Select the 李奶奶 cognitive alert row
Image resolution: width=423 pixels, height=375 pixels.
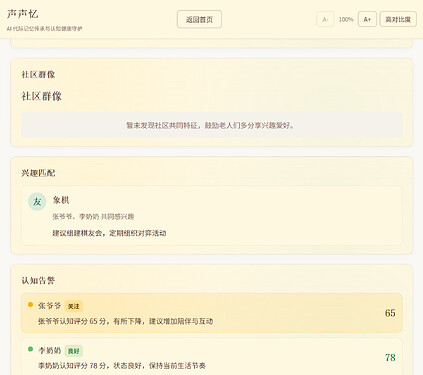[x=212, y=357]
